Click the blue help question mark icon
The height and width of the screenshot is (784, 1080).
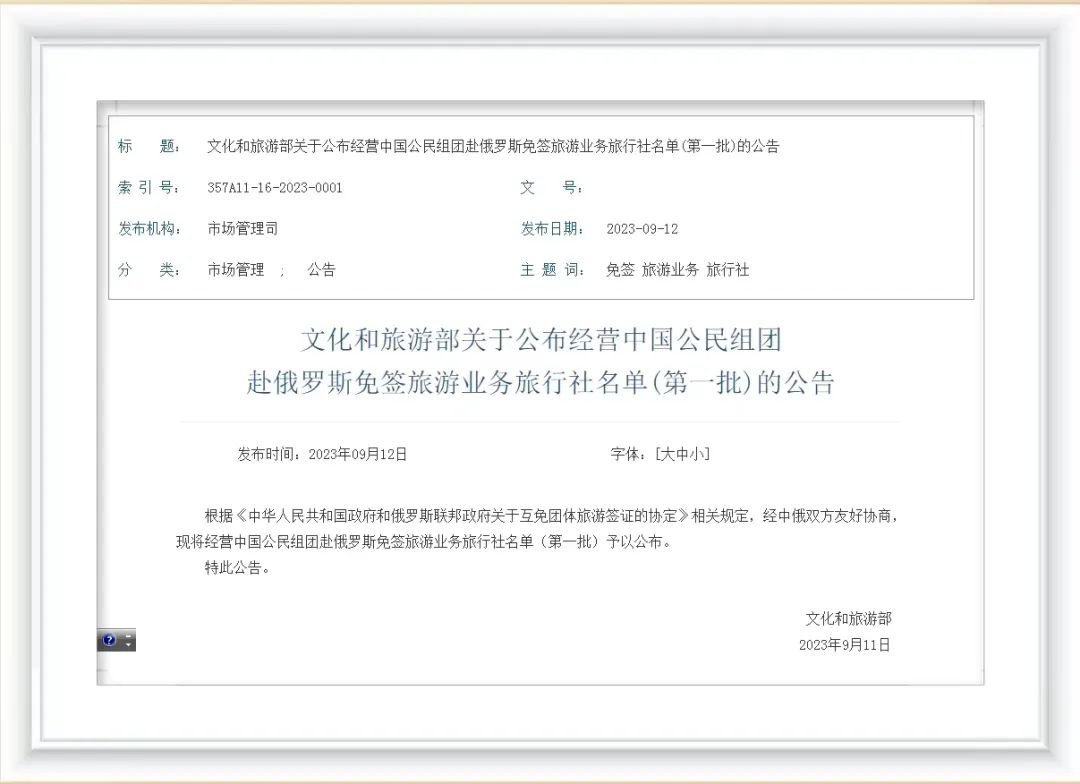tap(109, 640)
